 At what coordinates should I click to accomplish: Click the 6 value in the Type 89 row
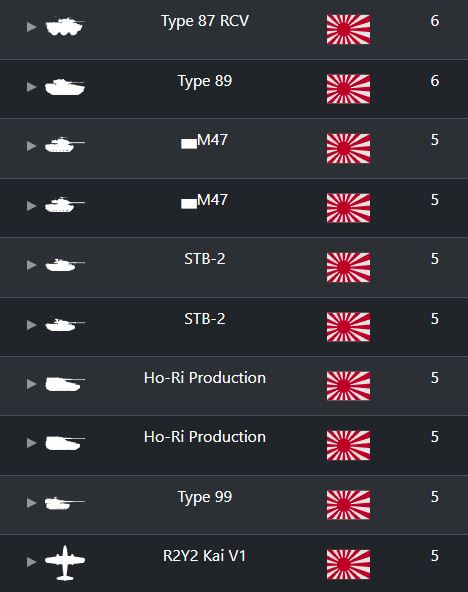(x=435, y=81)
